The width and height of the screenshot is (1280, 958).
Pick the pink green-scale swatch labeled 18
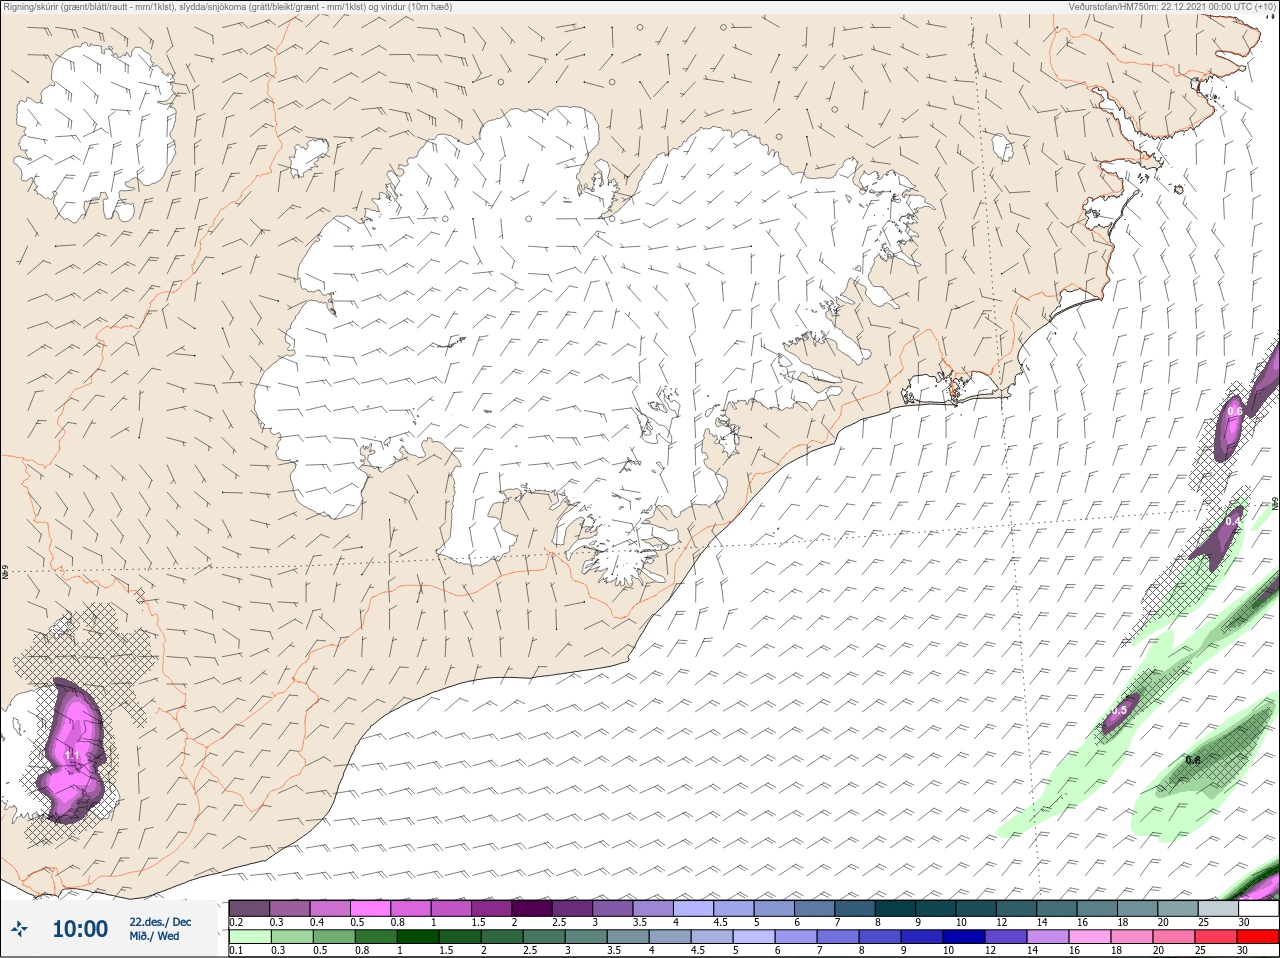1132,937
